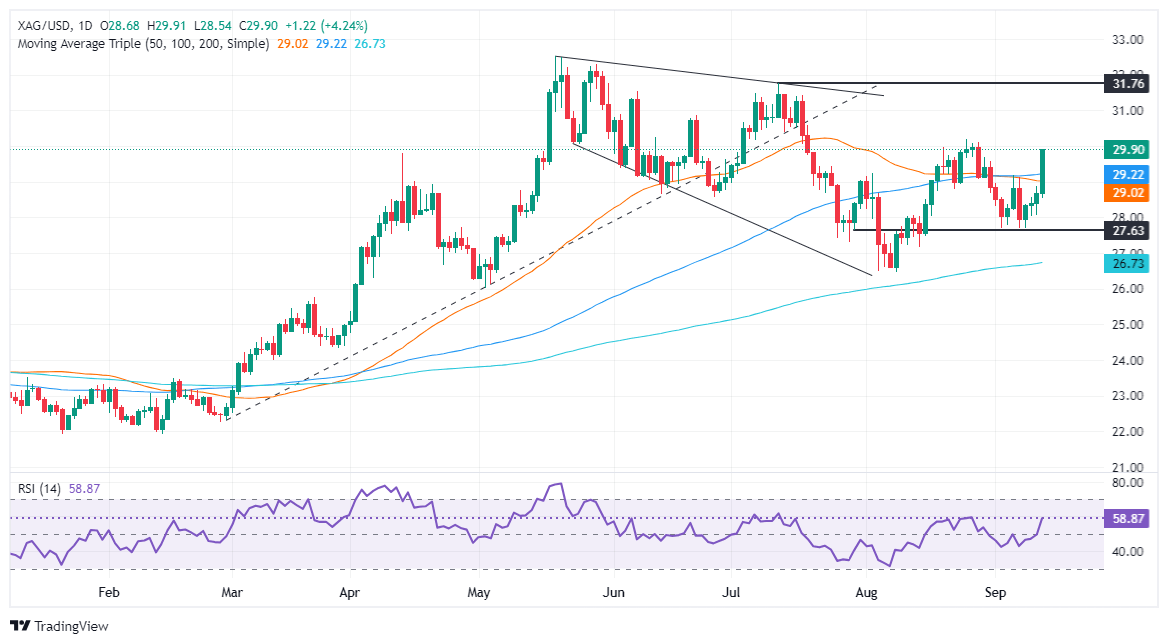The width and height of the screenshot is (1168, 644).
Task: Click the 29.22 blue MA price label
Action: pos(1127,174)
